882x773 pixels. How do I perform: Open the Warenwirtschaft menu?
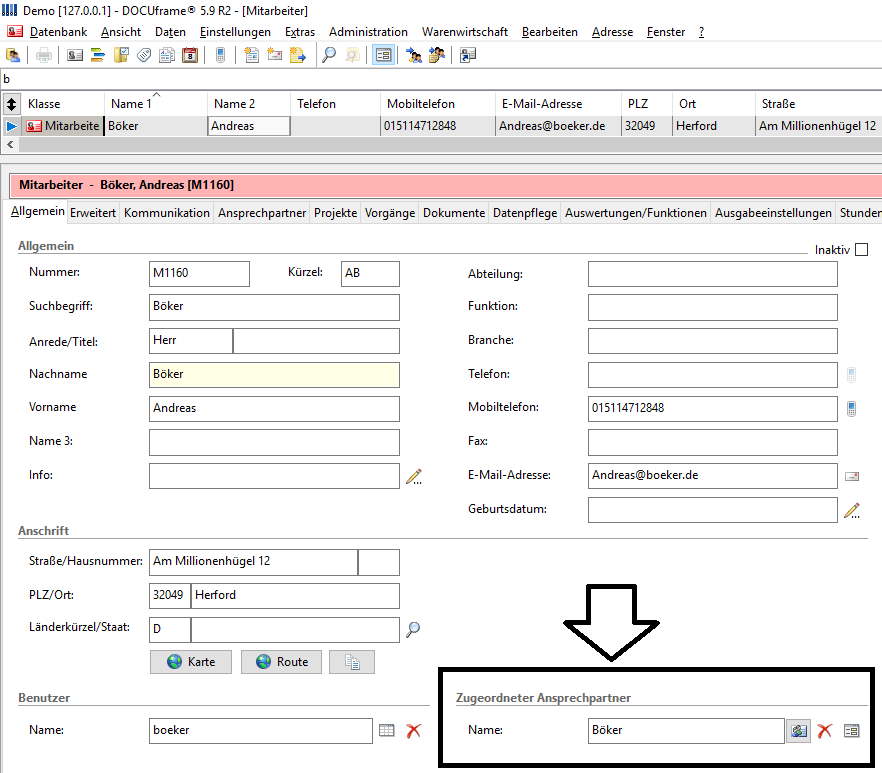point(465,32)
